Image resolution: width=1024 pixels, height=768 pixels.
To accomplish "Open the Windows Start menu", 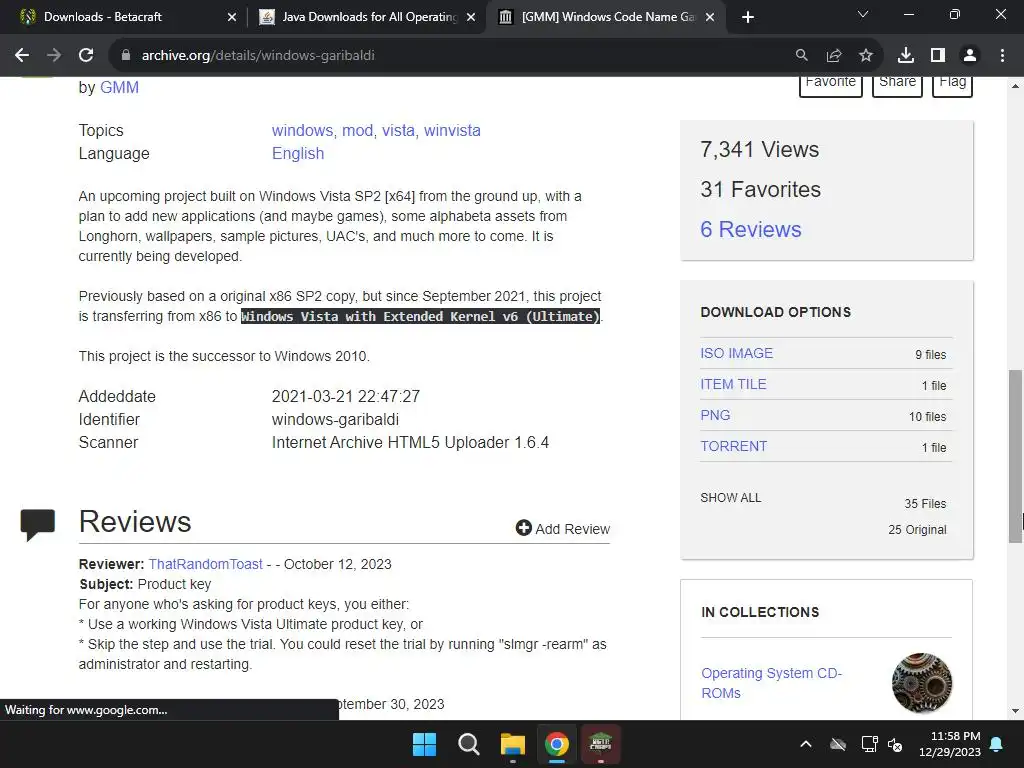I will pos(424,744).
